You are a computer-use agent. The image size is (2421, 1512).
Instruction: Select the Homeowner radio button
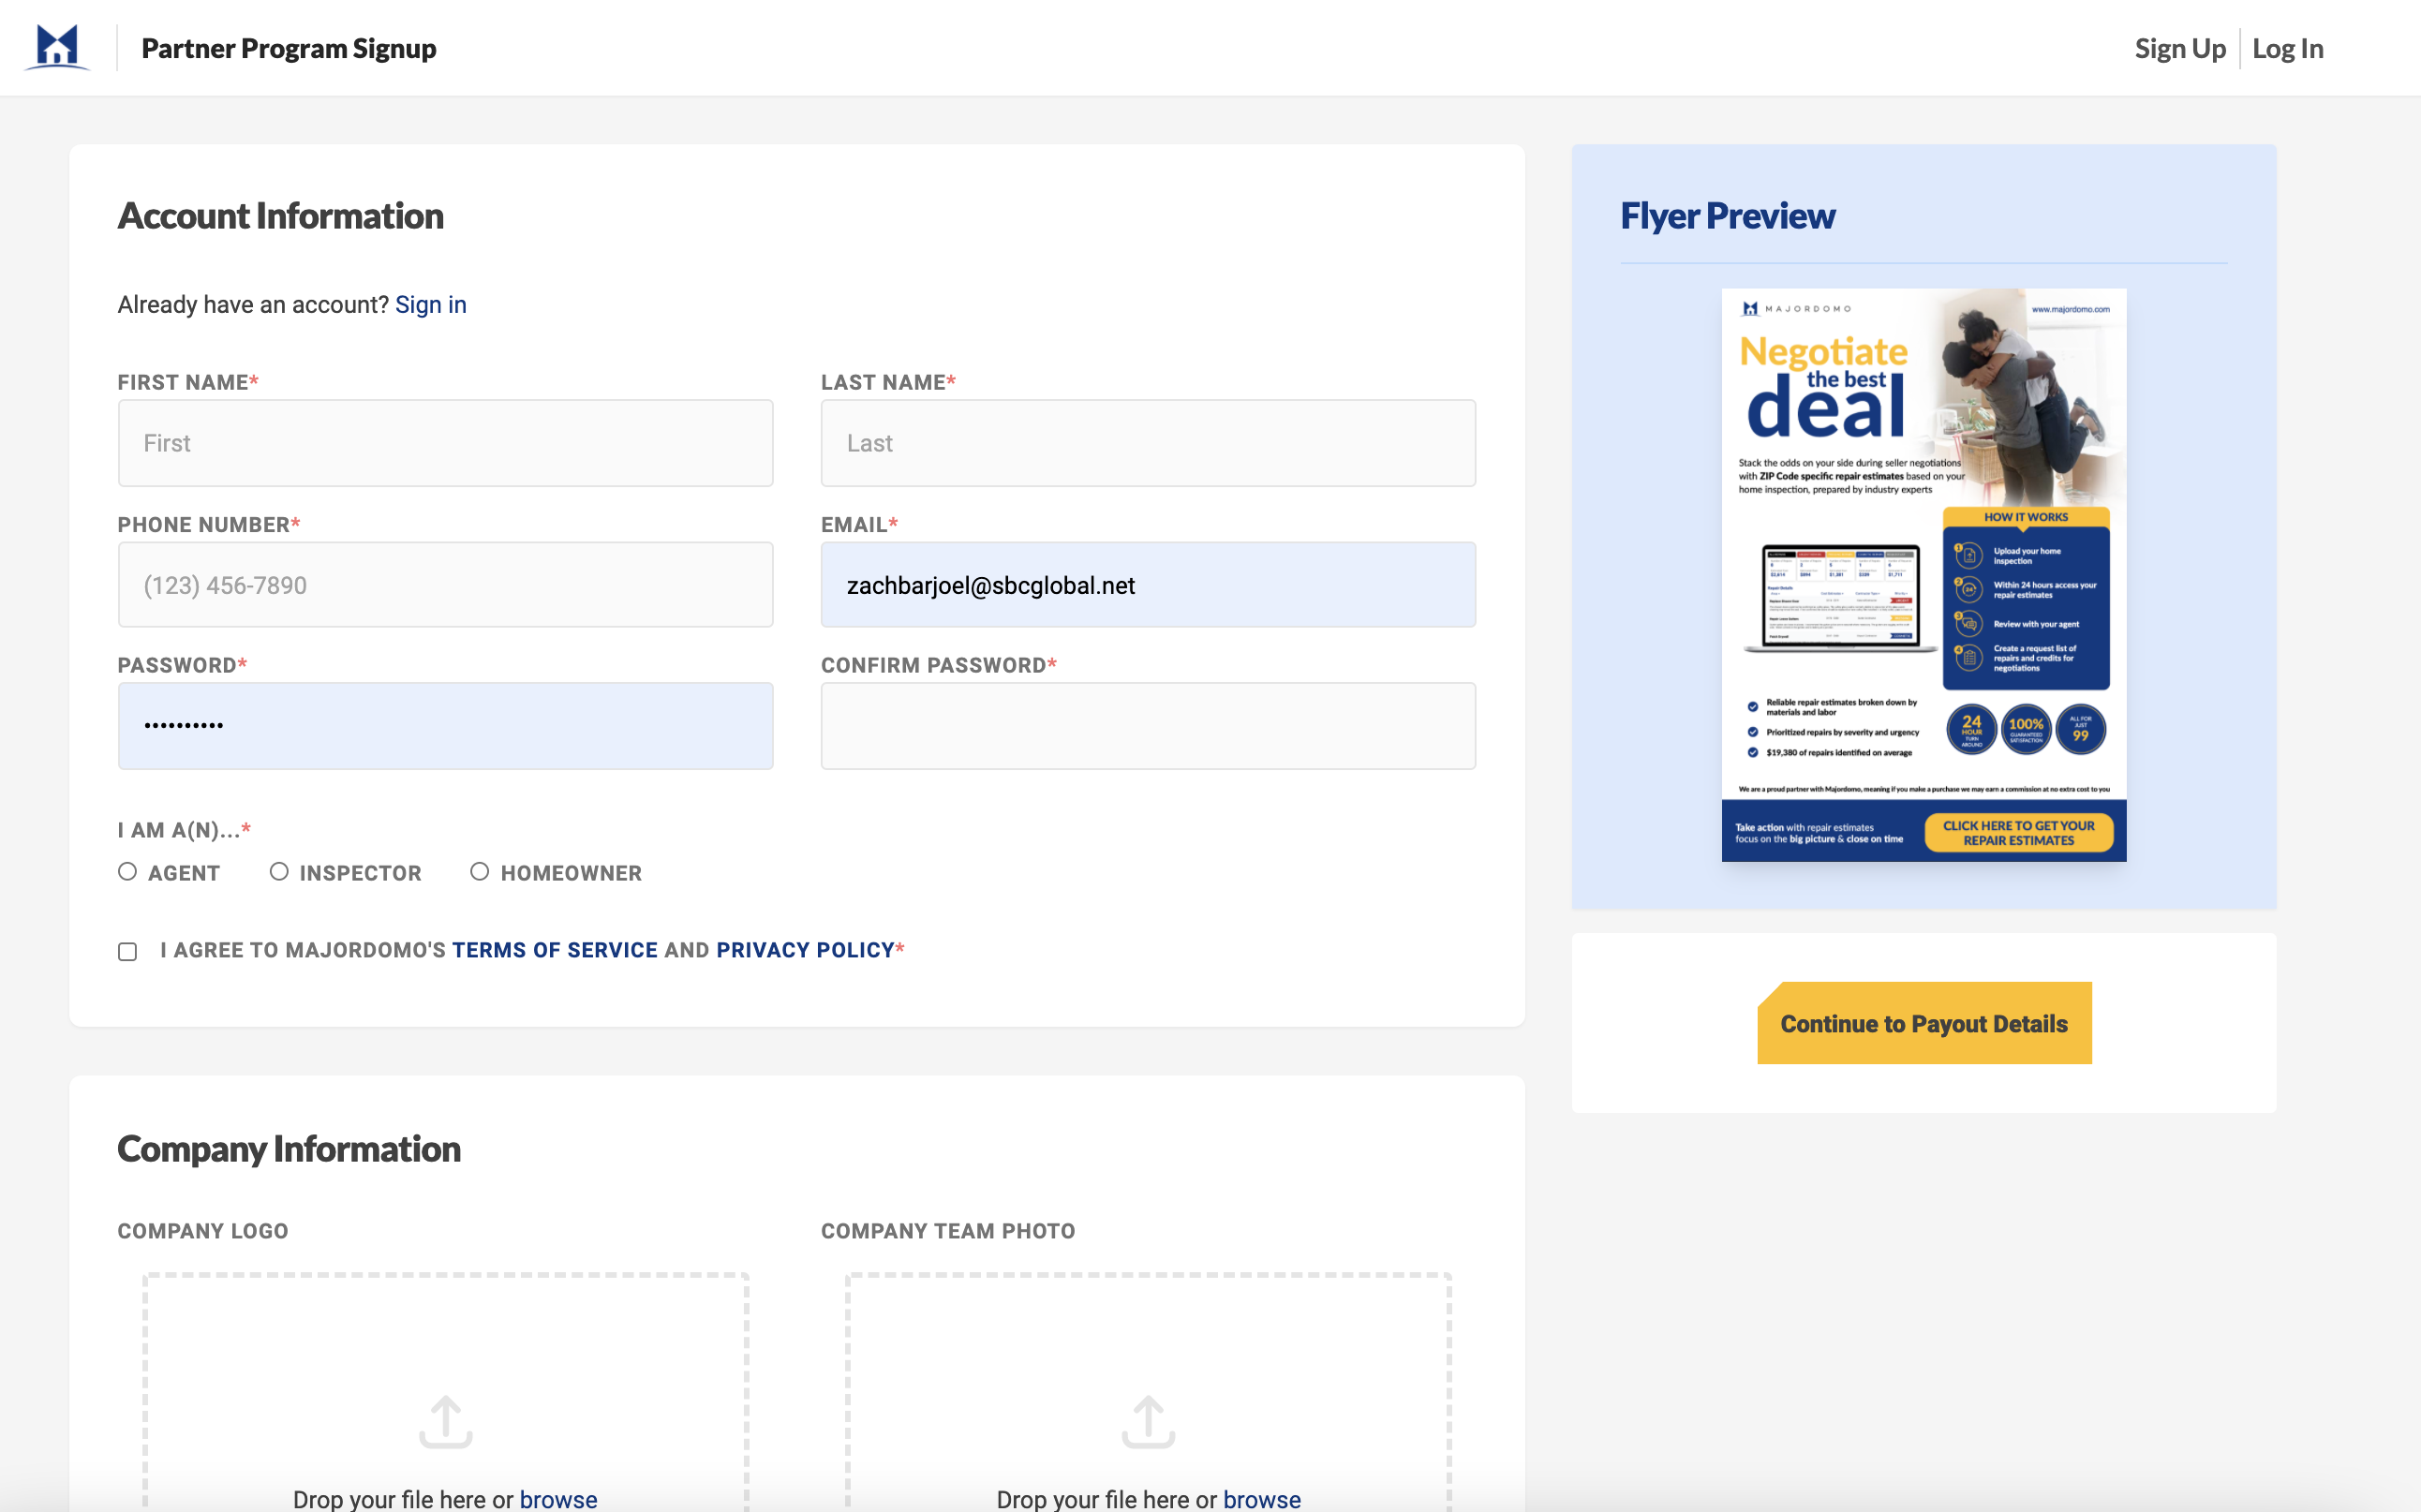click(480, 872)
